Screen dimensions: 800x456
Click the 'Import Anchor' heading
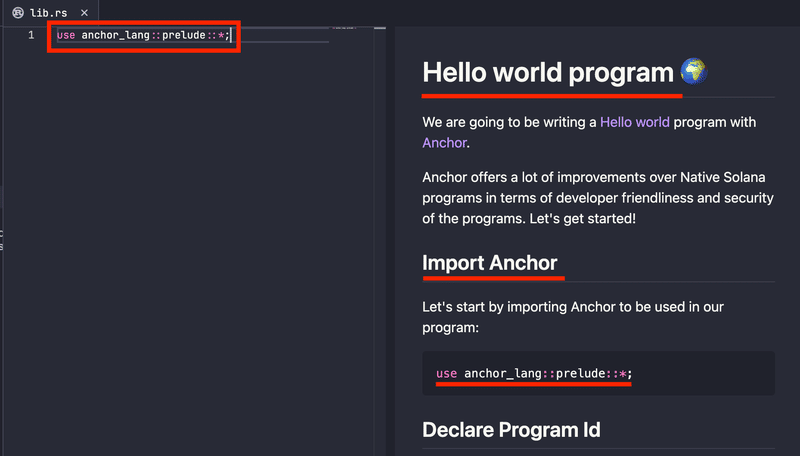point(489,263)
